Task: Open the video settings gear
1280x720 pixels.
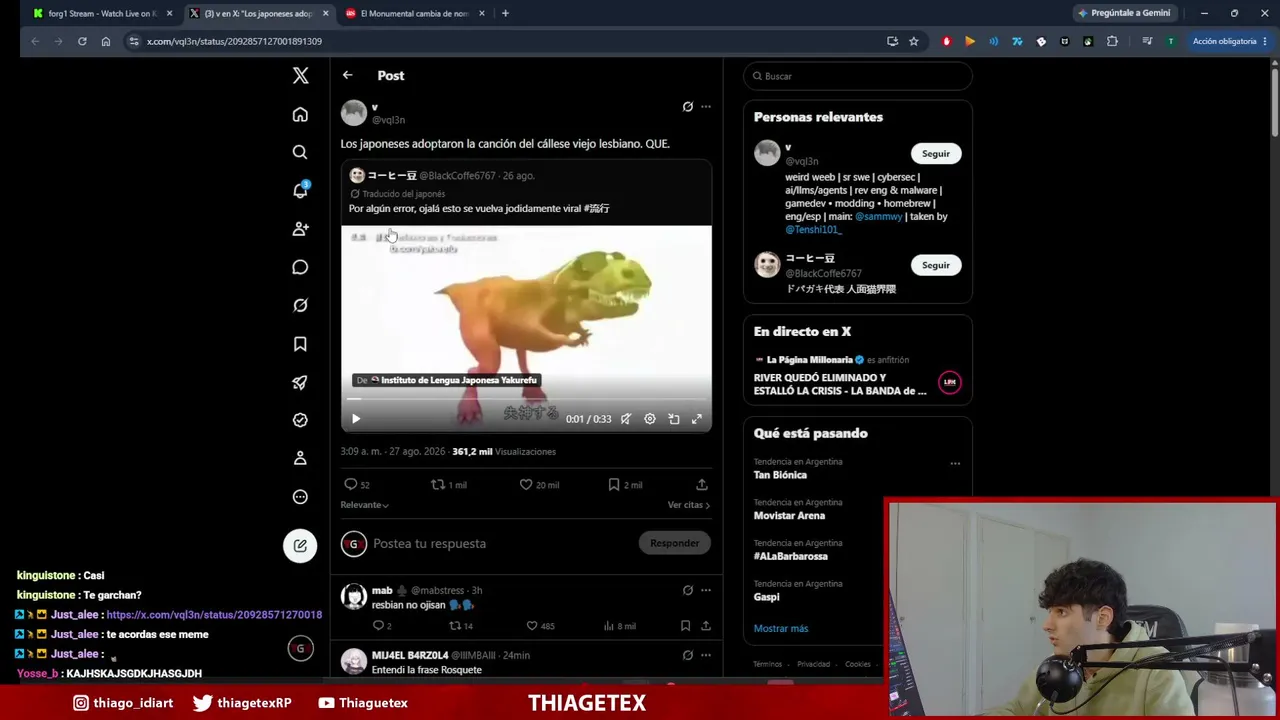Action: 650,419
